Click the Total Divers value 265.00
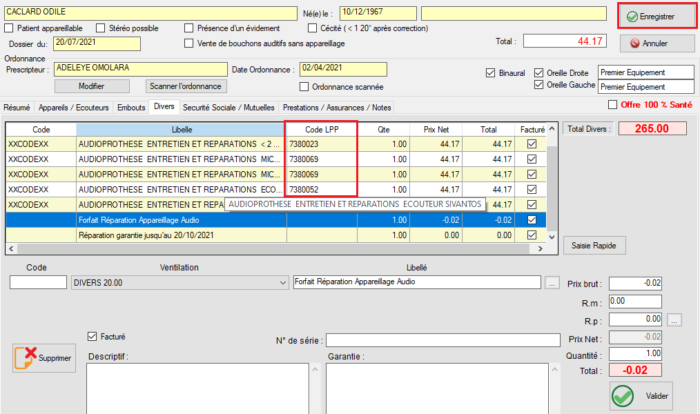This screenshot has width=700, height=414. tap(652, 129)
